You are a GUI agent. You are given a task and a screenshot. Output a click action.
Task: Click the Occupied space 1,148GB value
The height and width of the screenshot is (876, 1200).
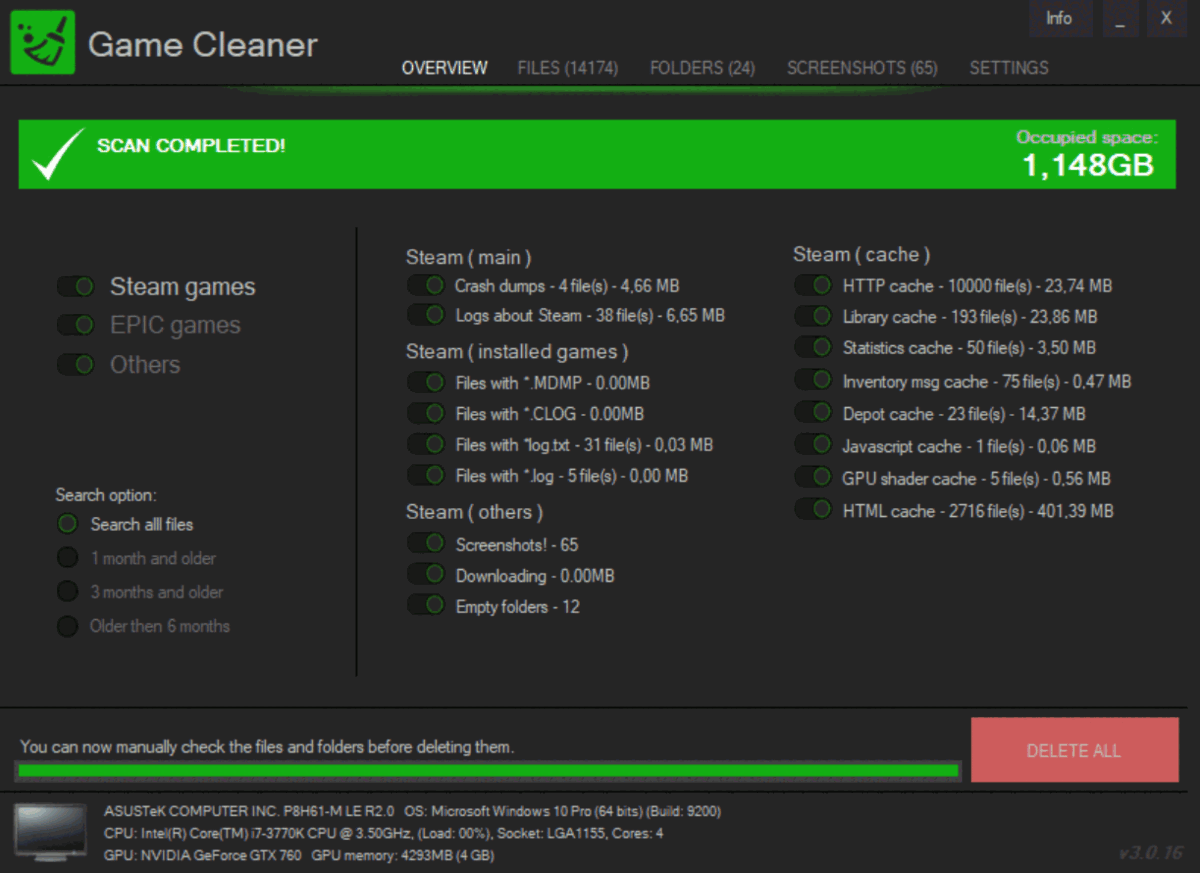click(1087, 165)
